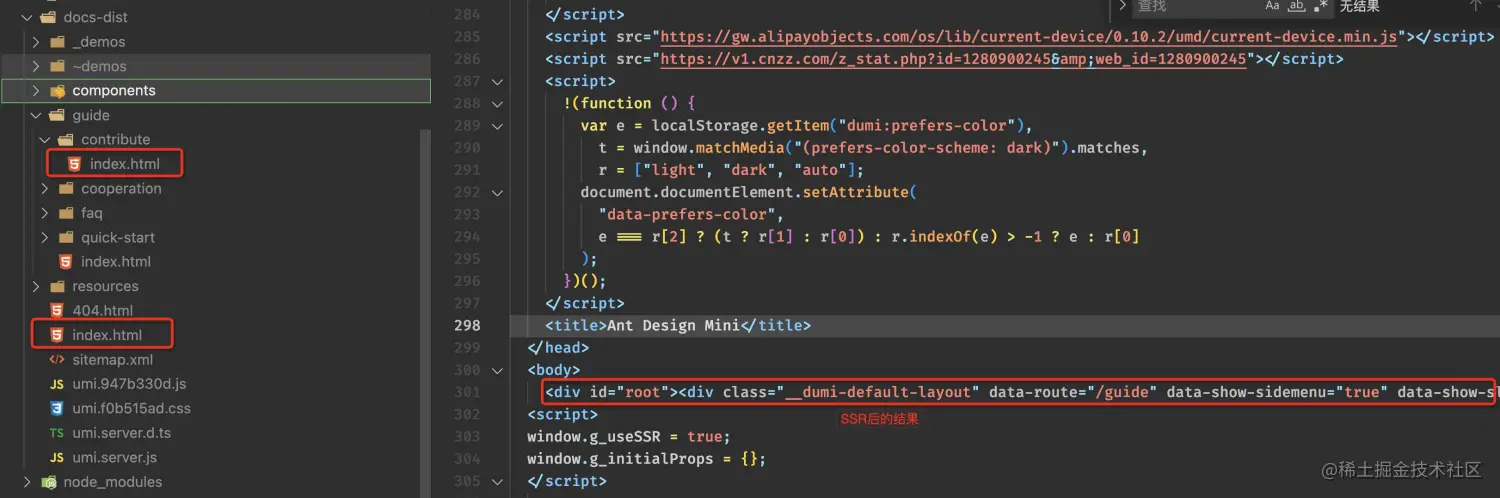Click the div id="root" code line
Screen dimensions: 1500x498
tap(1019, 392)
